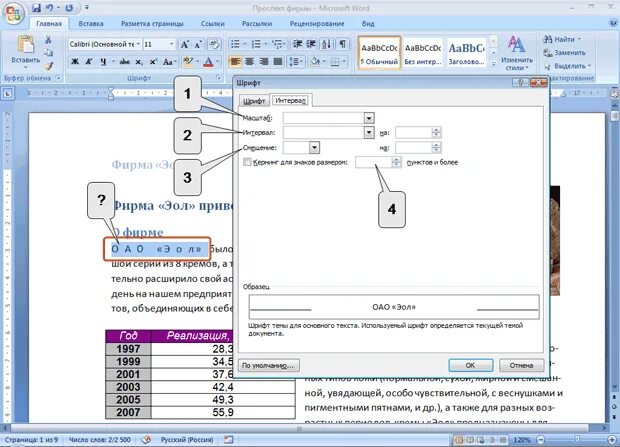Show paragraph marks with pilcrow icon
This screenshot has width=620, height=447.
coord(342,44)
